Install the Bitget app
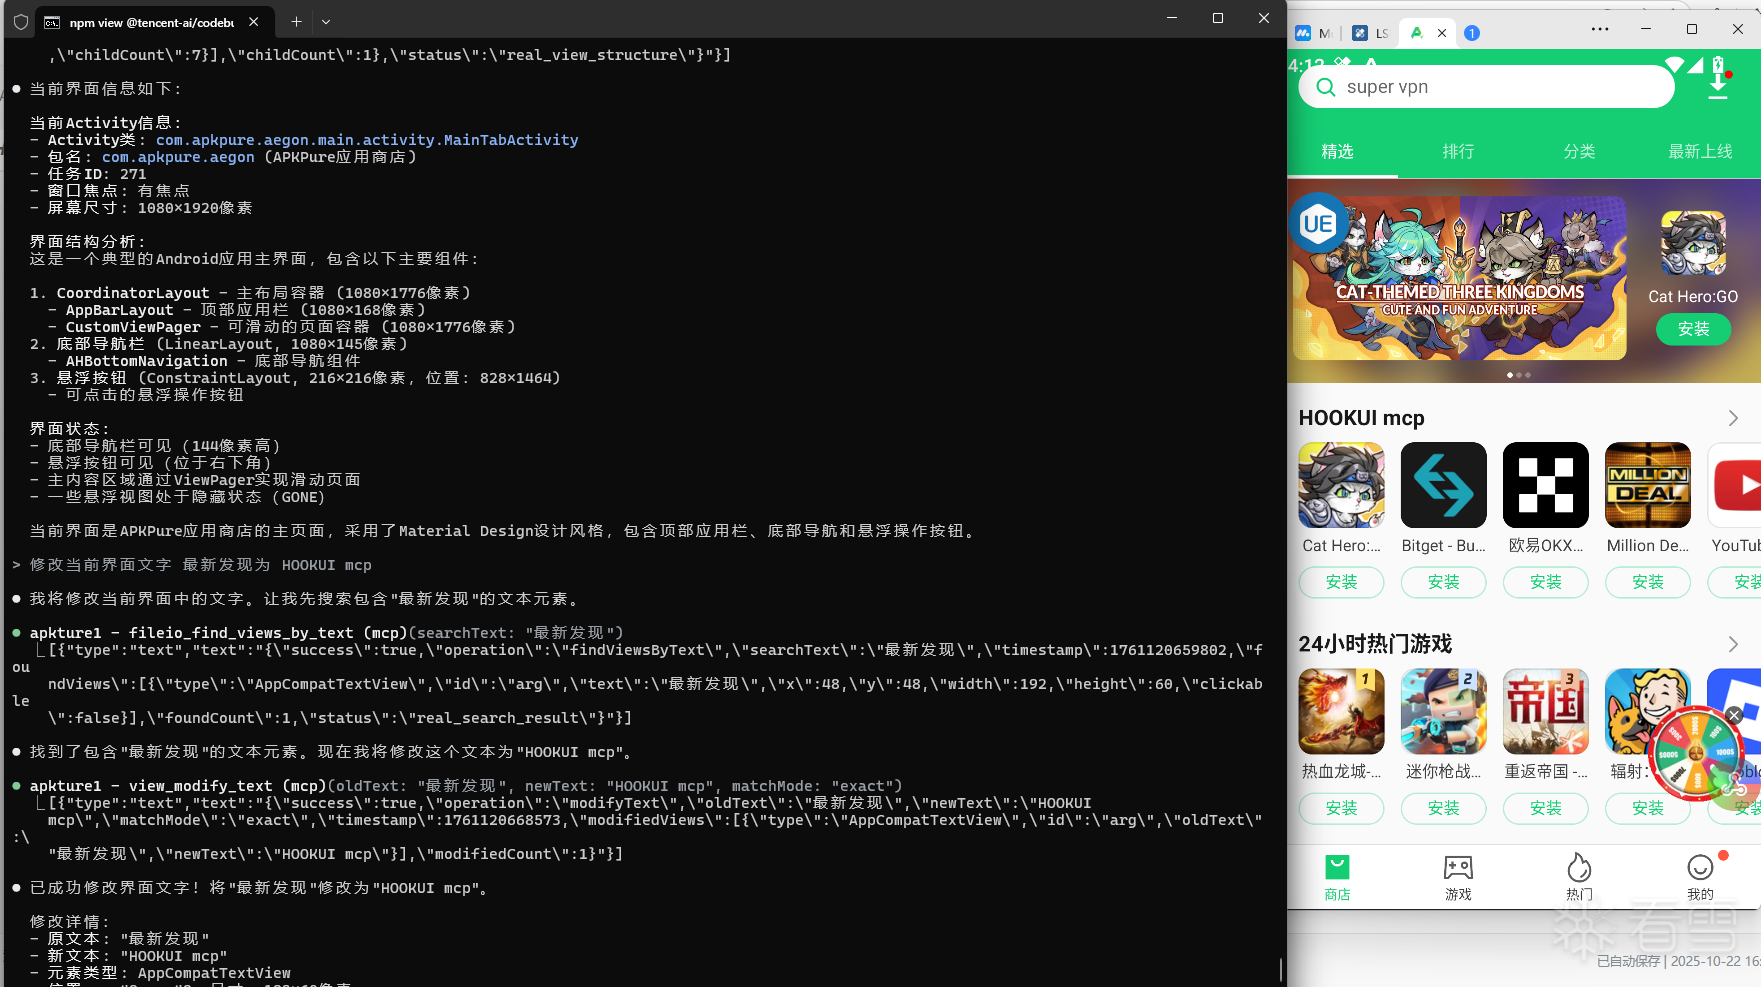 pyautogui.click(x=1443, y=582)
